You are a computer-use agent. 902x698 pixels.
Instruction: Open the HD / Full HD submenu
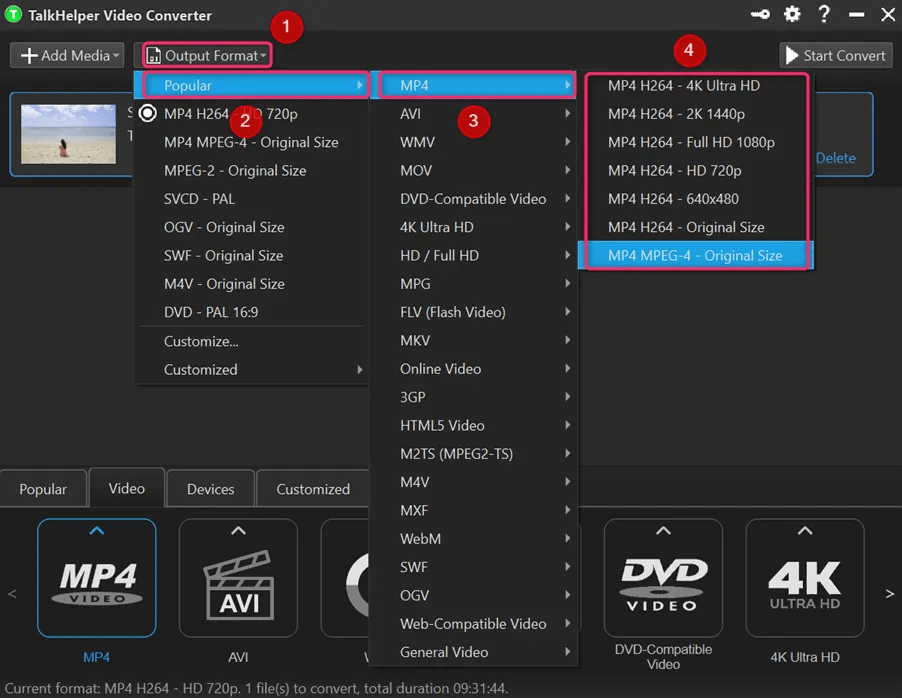click(474, 255)
